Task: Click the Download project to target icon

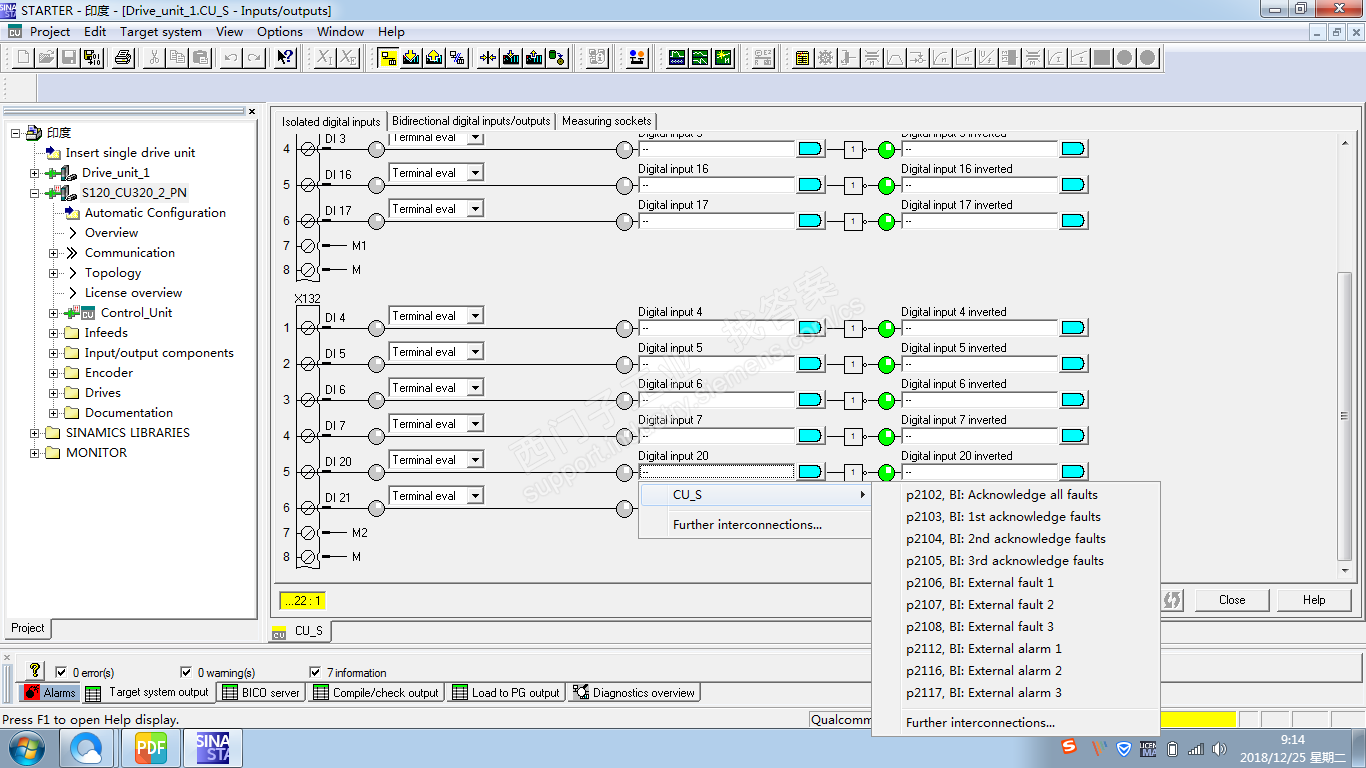Action: point(411,58)
